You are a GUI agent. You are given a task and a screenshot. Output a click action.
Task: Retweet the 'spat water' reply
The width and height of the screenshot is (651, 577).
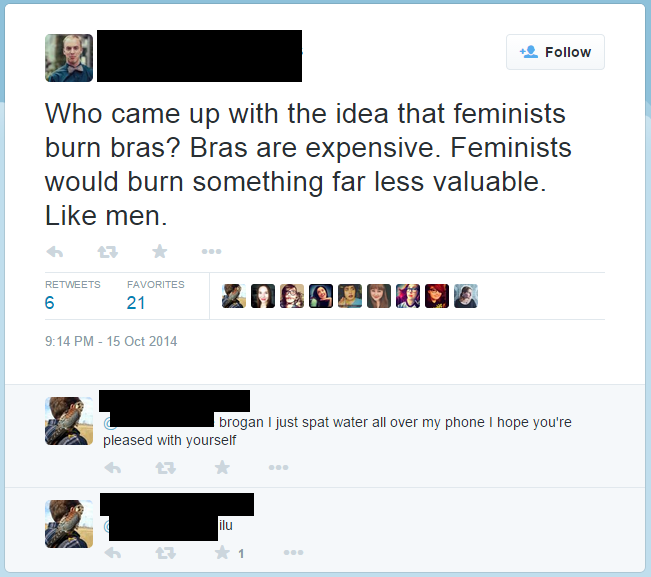coord(166,468)
